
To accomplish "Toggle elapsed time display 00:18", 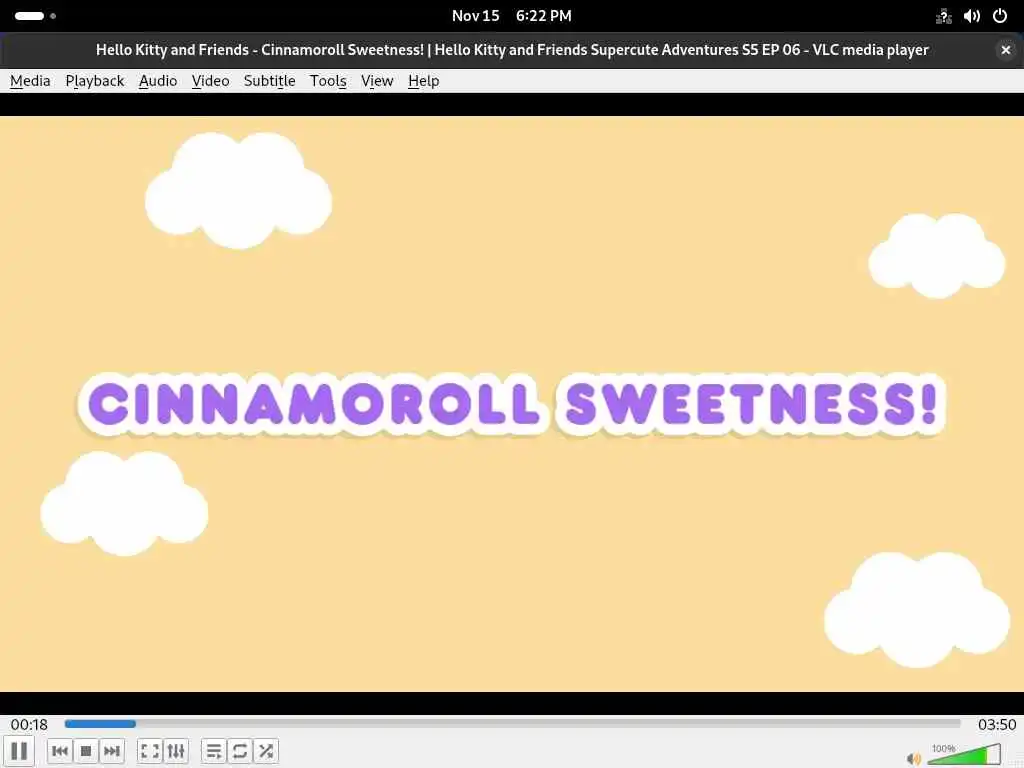I will point(29,724).
